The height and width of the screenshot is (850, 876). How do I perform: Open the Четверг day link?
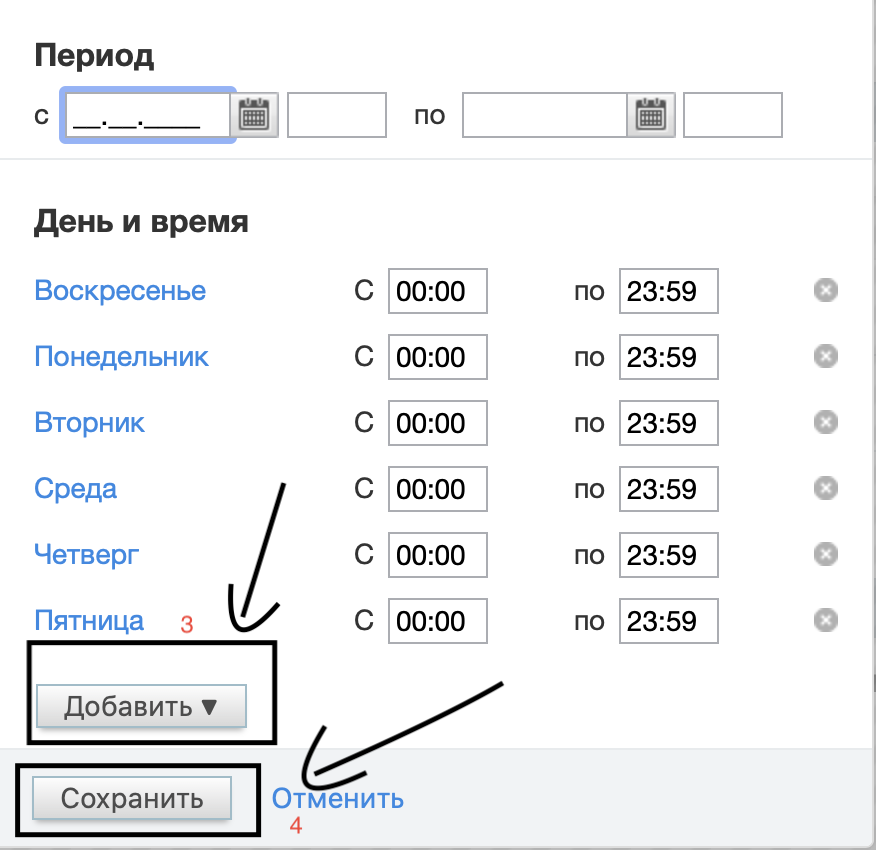coord(87,555)
